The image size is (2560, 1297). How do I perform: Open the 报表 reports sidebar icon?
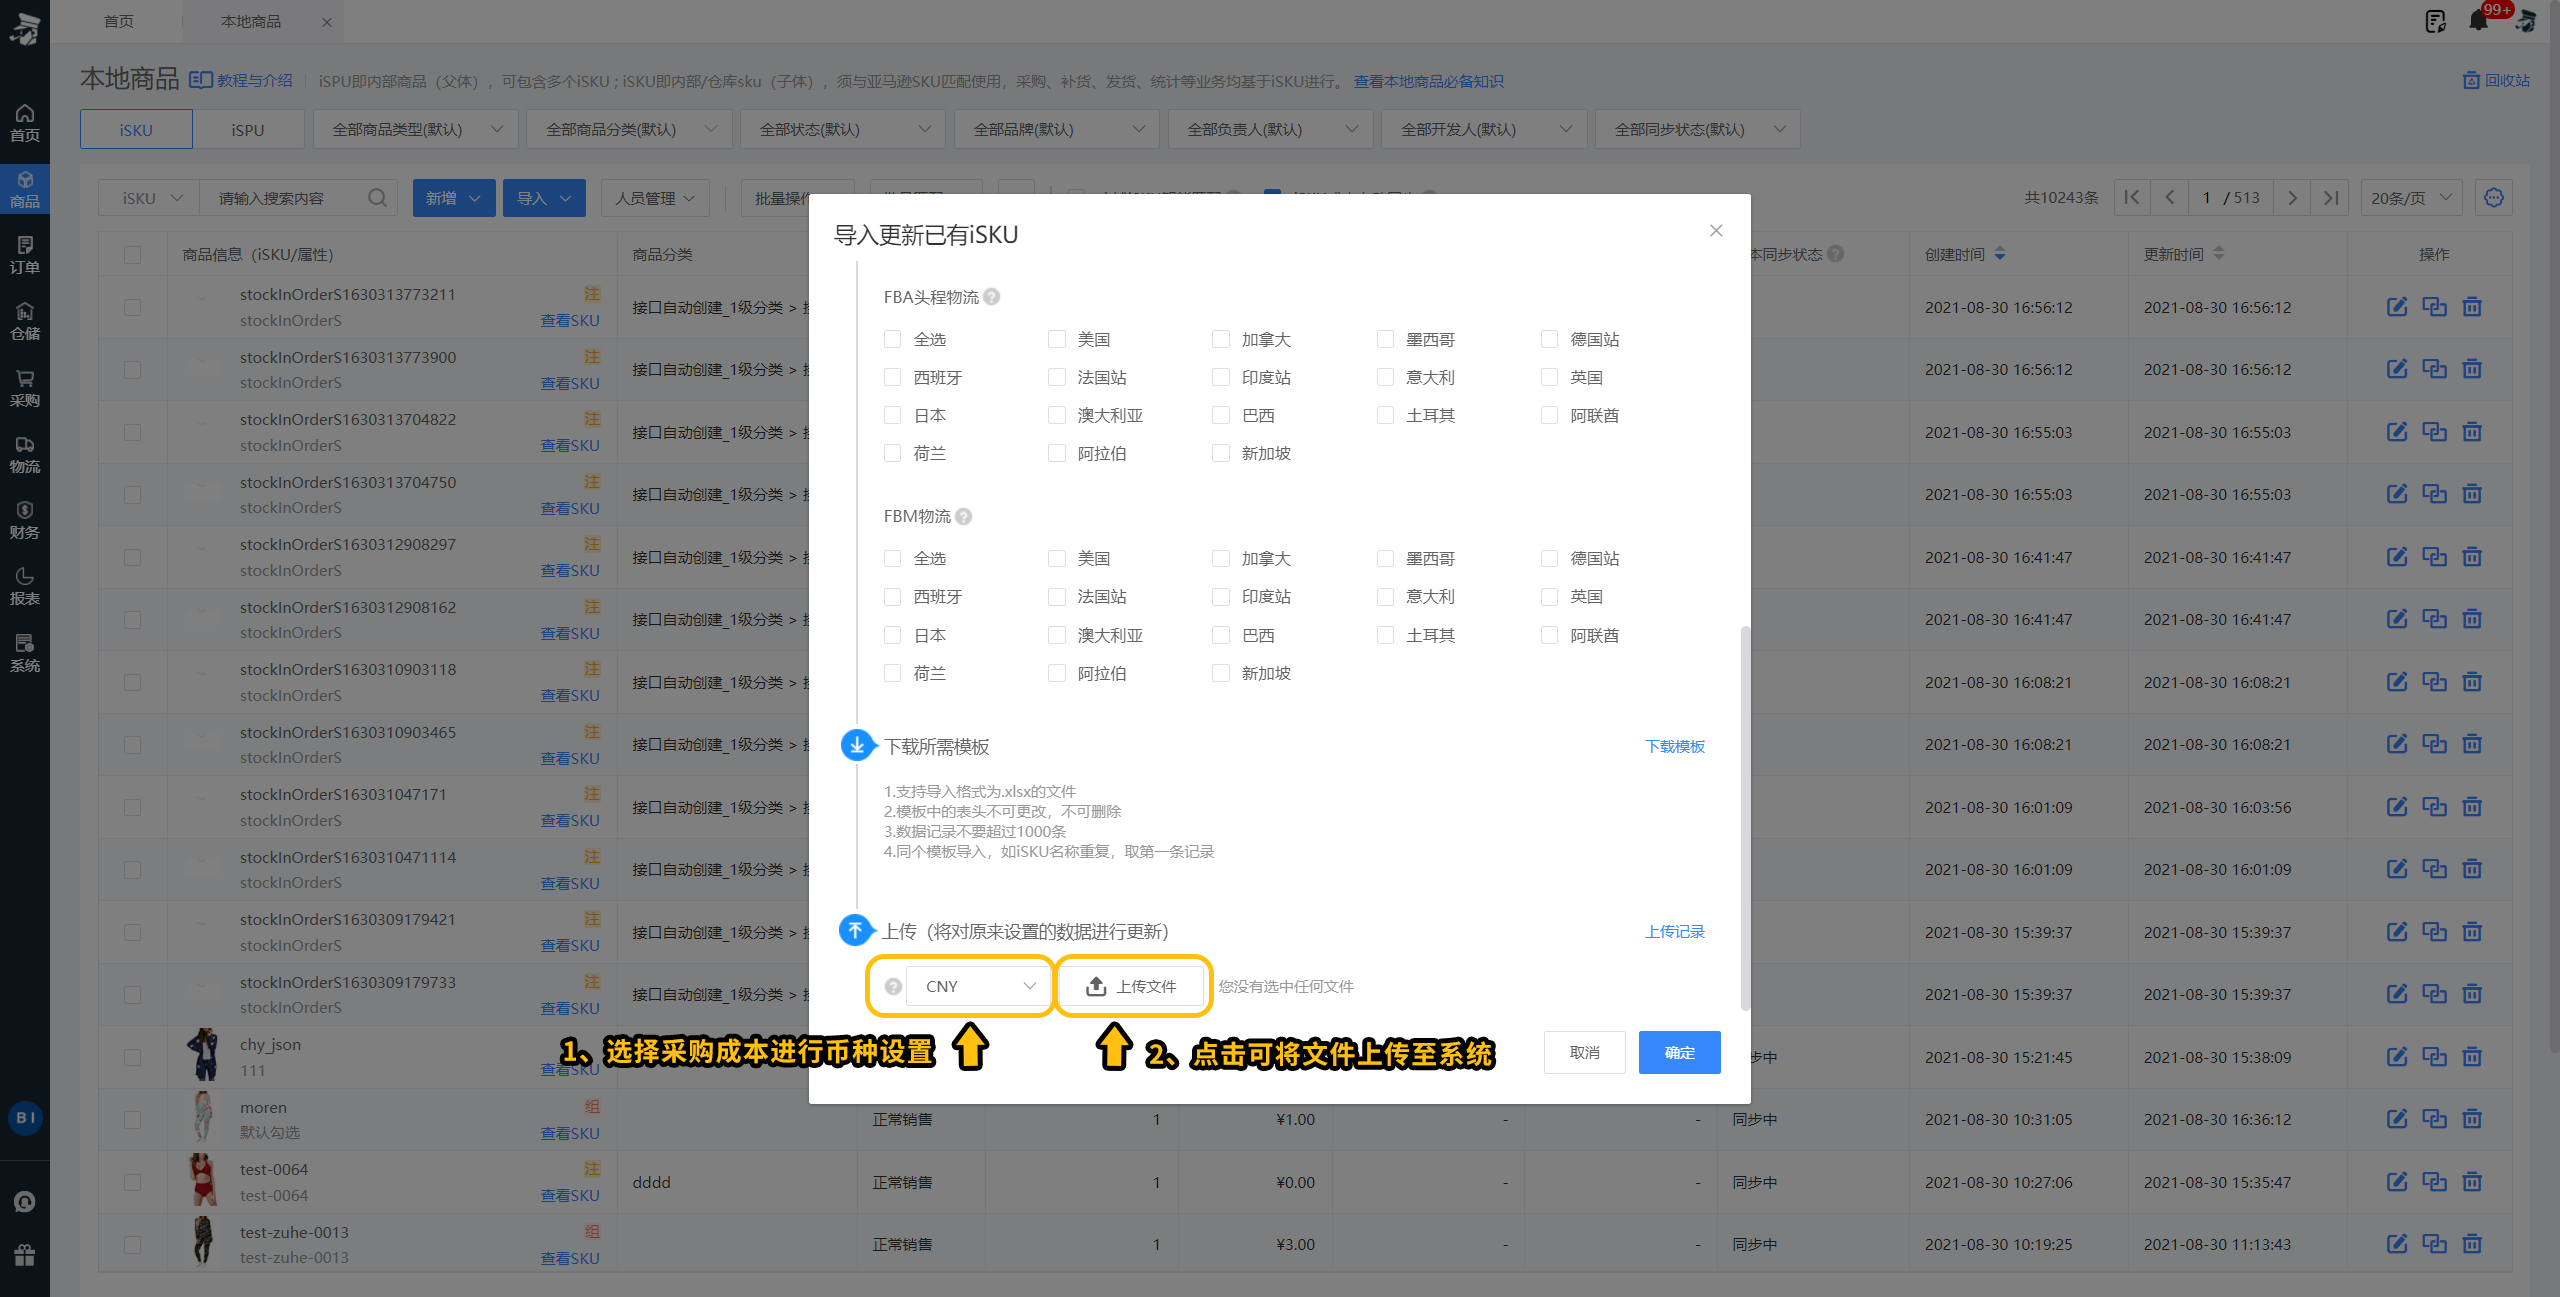(x=25, y=586)
